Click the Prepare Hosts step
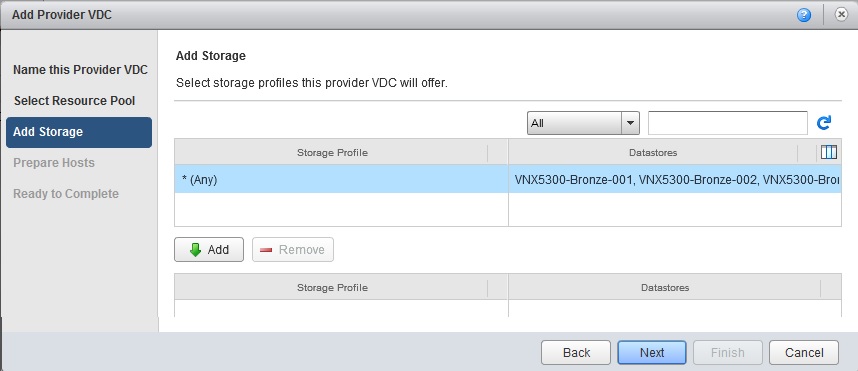The width and height of the screenshot is (858, 371). click(54, 163)
